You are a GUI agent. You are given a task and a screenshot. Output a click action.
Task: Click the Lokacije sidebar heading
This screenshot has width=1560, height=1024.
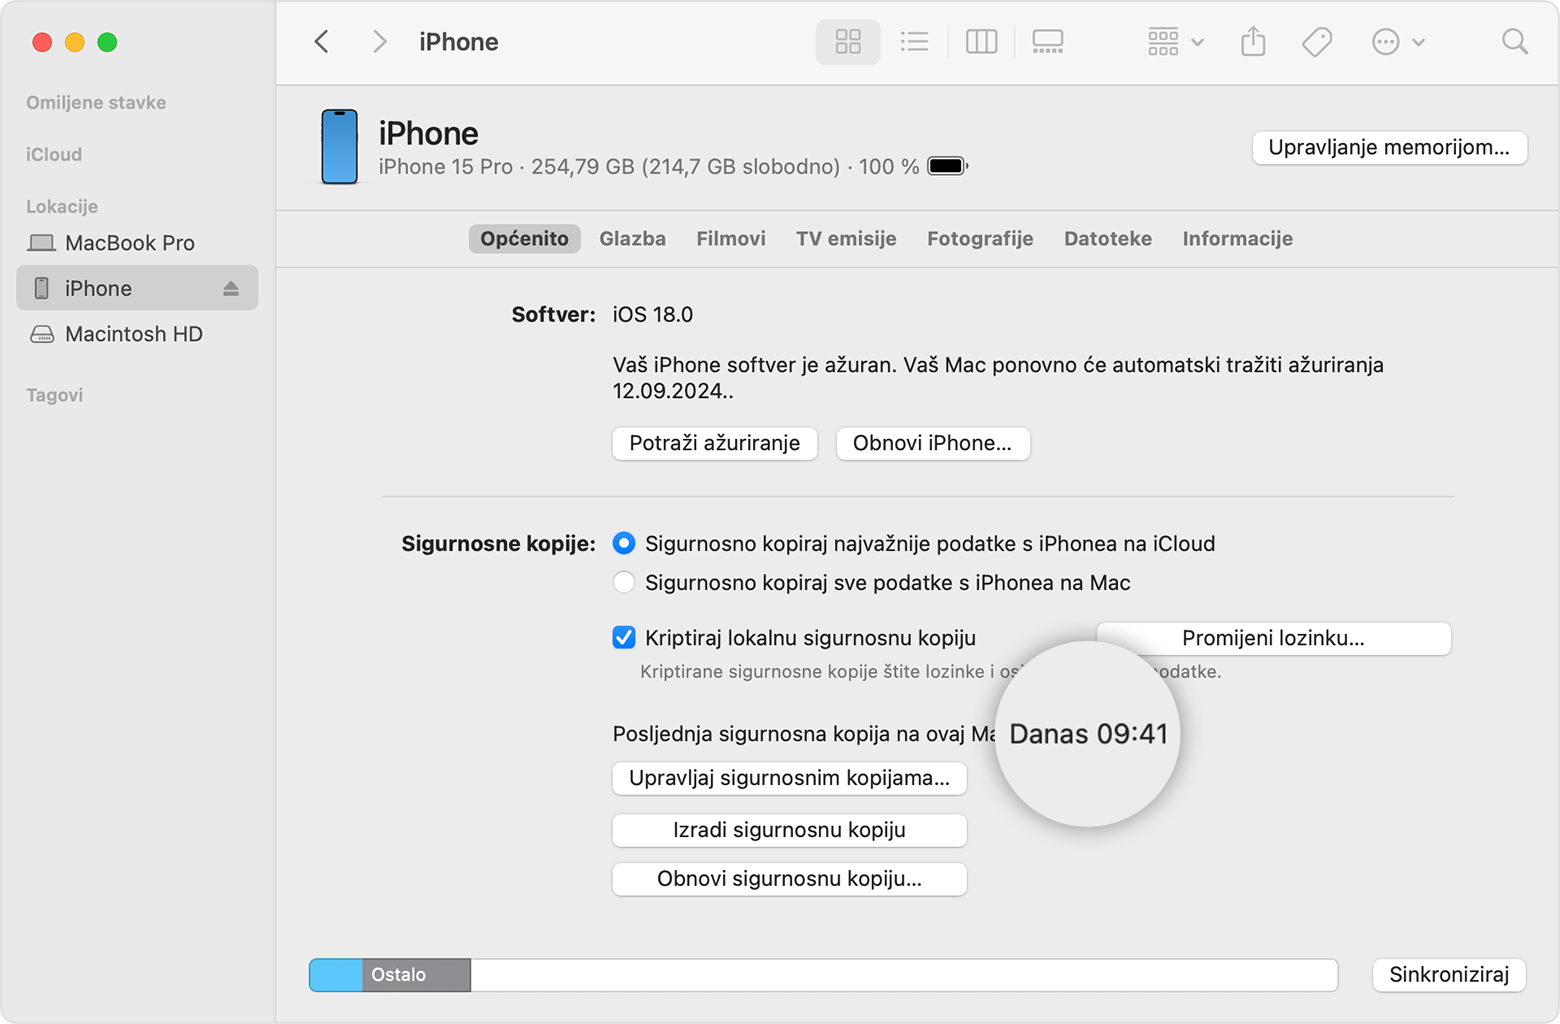pos(62,206)
